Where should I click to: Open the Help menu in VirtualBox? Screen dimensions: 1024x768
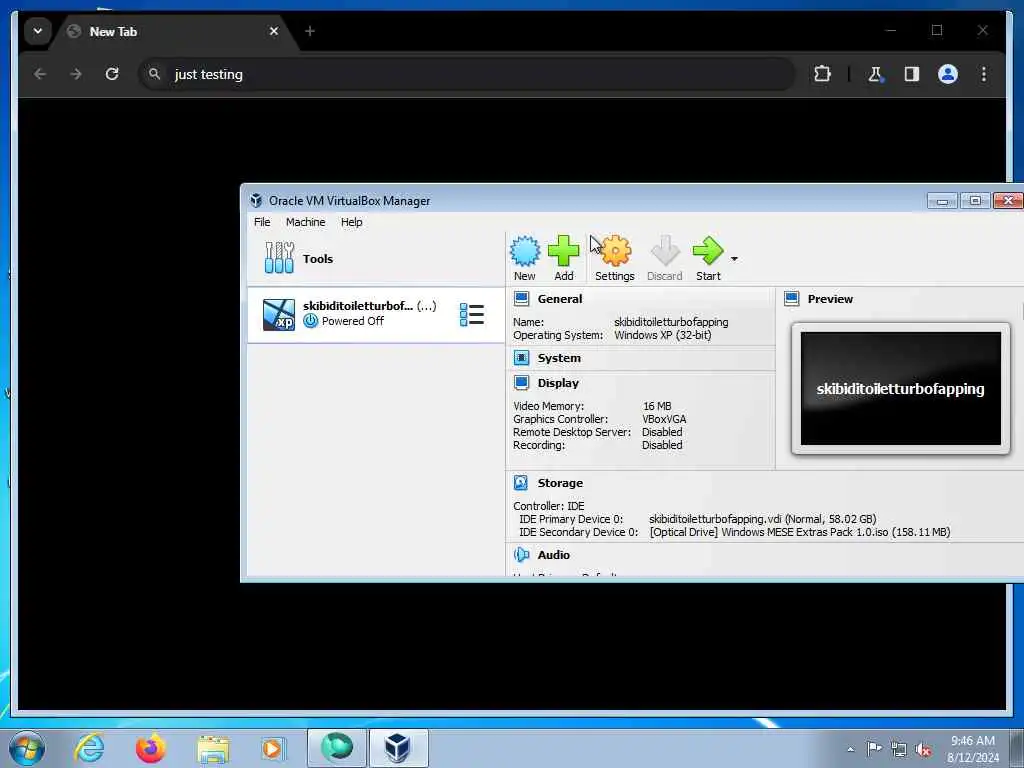click(351, 222)
